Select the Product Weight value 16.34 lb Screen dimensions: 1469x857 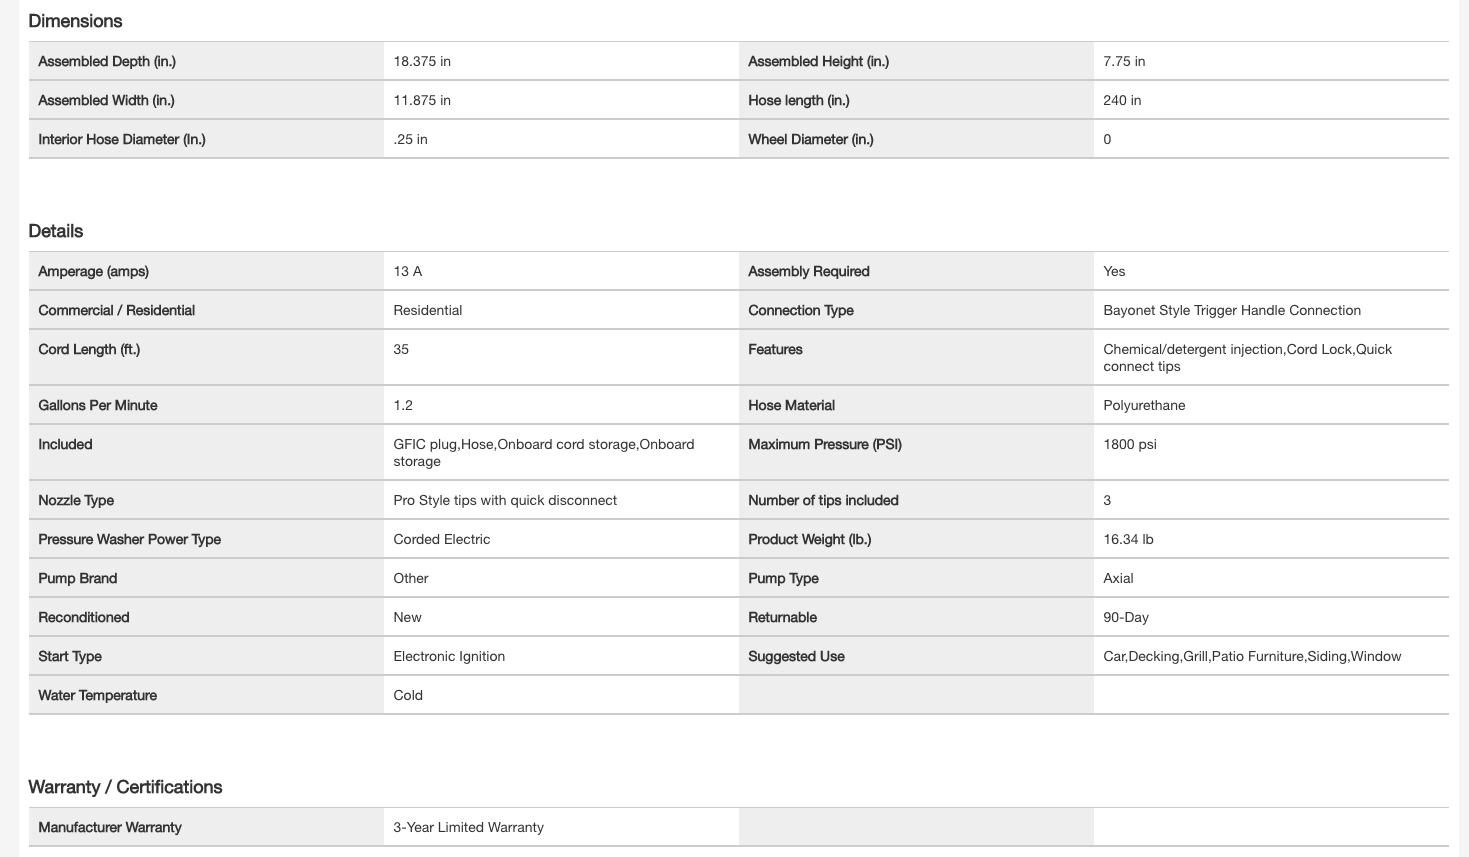click(1128, 539)
